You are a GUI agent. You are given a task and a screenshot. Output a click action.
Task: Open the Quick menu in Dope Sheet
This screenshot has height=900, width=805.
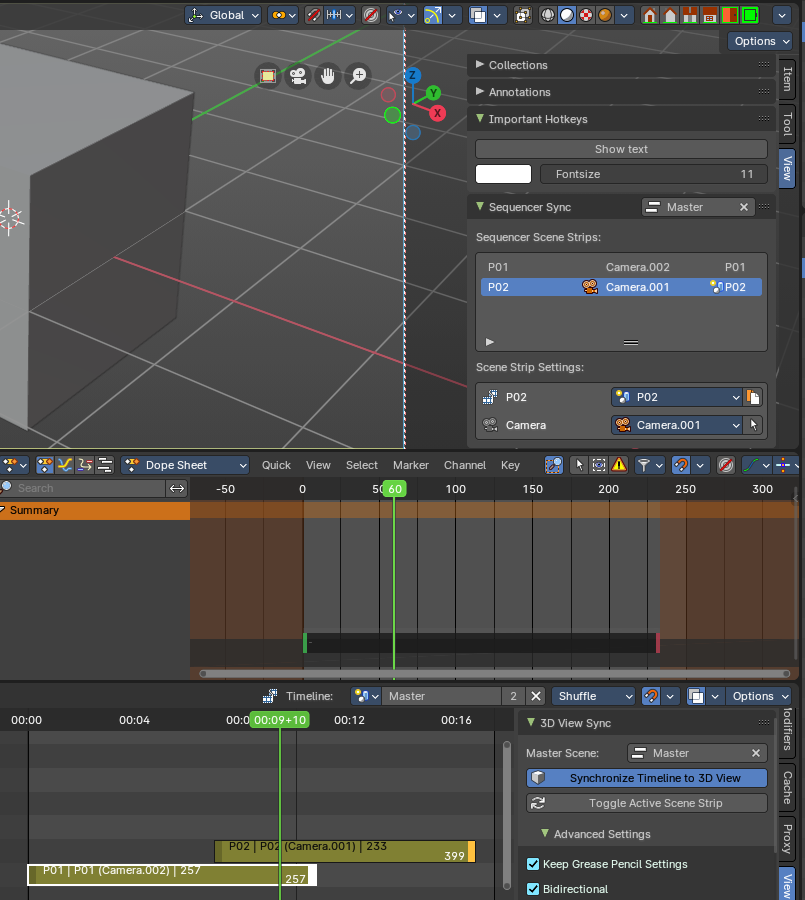(276, 465)
